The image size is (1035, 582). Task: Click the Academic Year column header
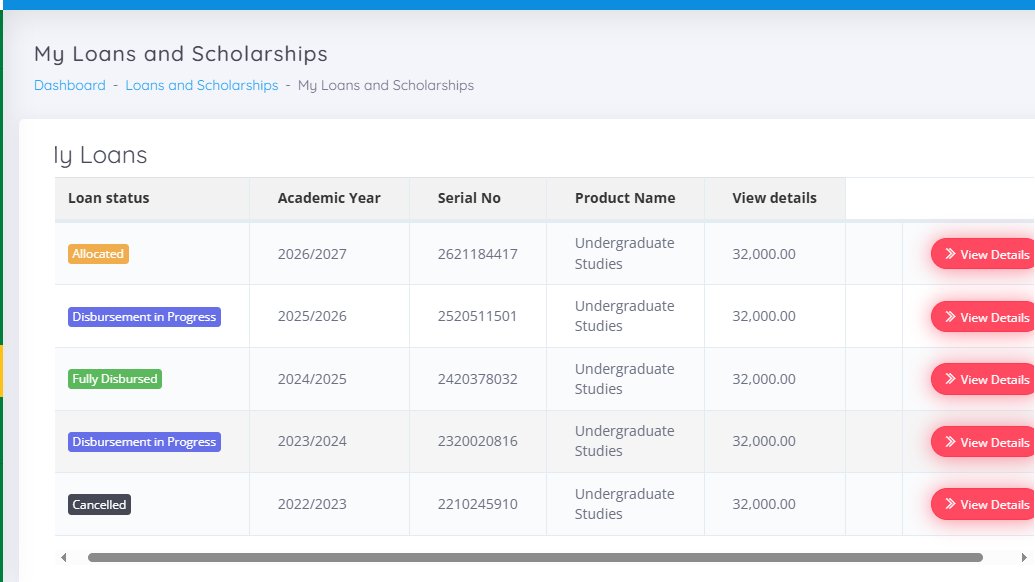tap(329, 198)
